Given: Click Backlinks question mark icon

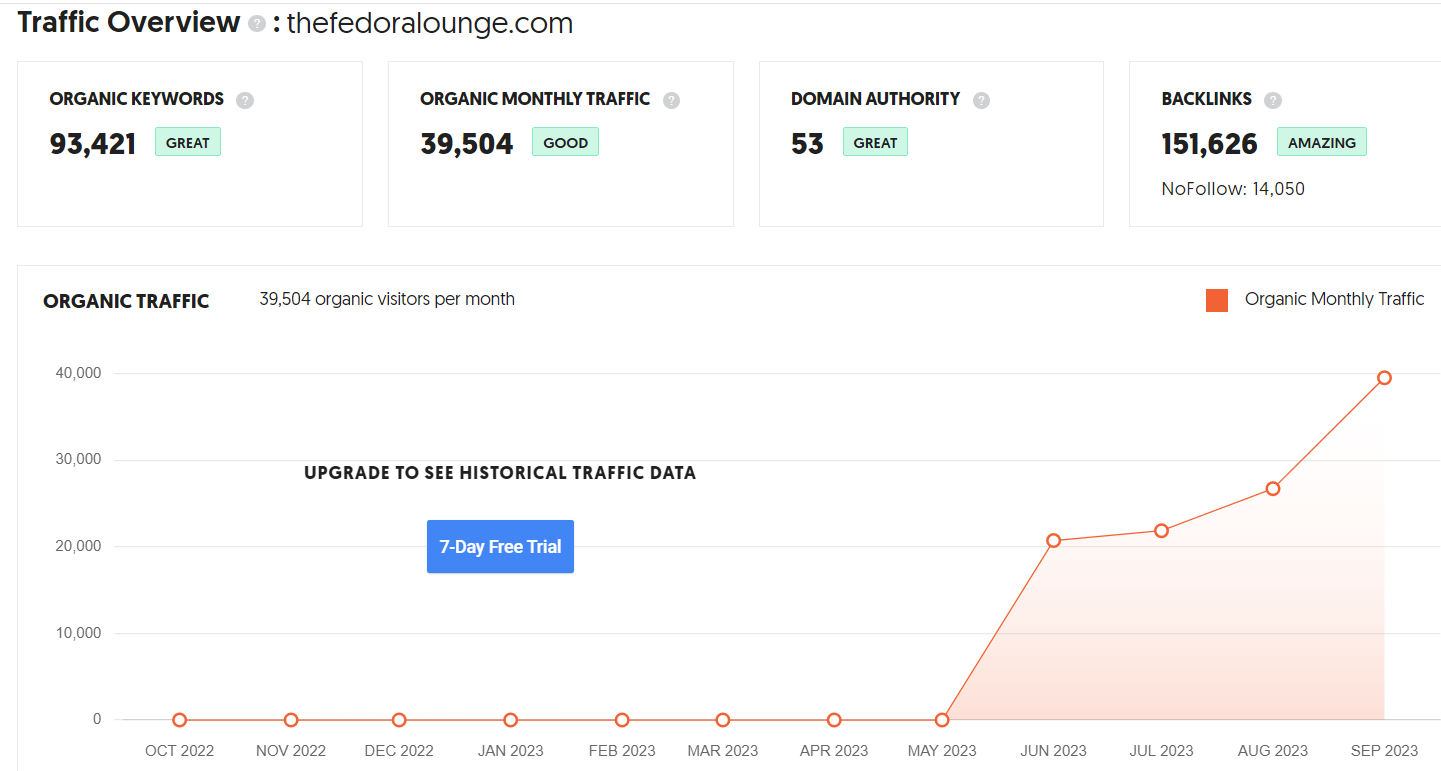Looking at the screenshot, I should coord(1273,100).
